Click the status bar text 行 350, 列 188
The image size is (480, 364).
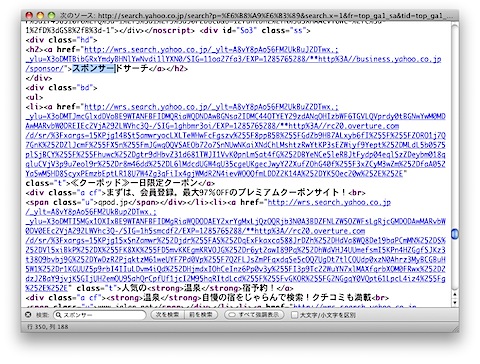[47, 327]
